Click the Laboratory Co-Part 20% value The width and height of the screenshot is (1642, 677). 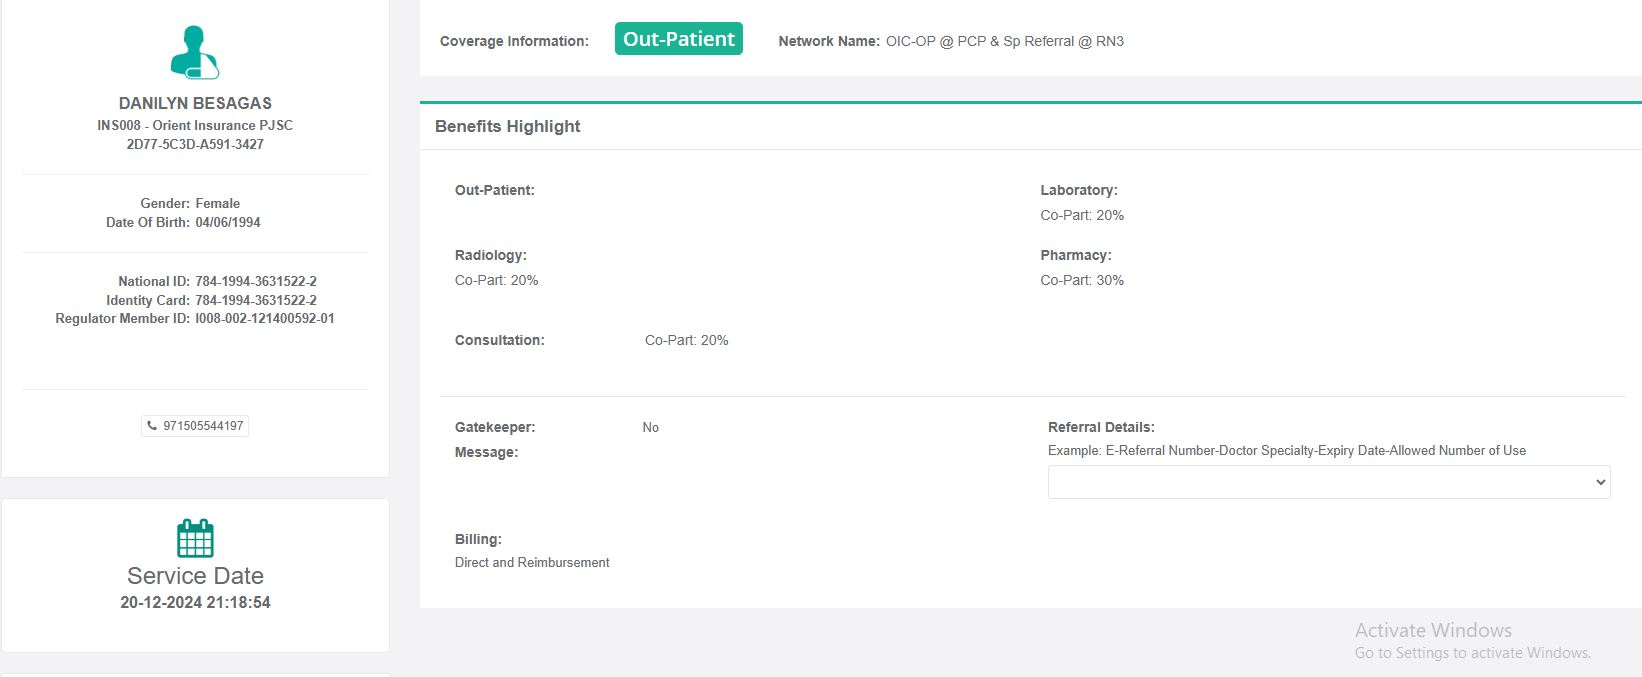[x=1082, y=215]
